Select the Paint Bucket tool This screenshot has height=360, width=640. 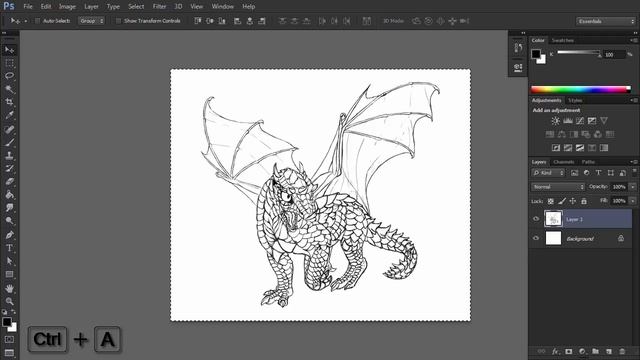[9, 195]
